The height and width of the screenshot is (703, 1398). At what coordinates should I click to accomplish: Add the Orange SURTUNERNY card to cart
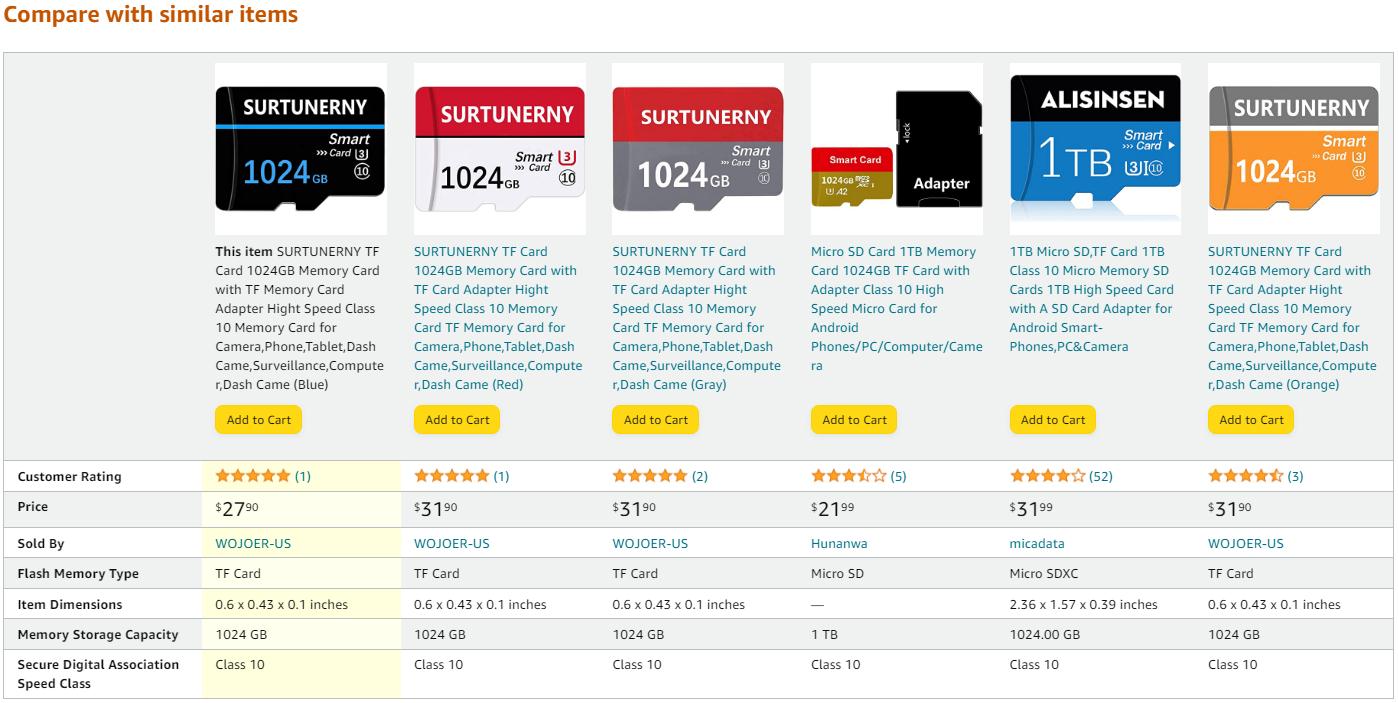[1251, 420]
